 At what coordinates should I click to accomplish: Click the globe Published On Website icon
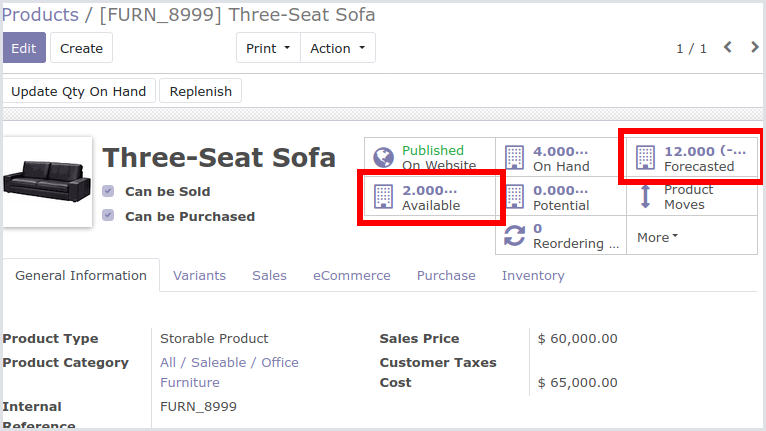click(x=383, y=157)
